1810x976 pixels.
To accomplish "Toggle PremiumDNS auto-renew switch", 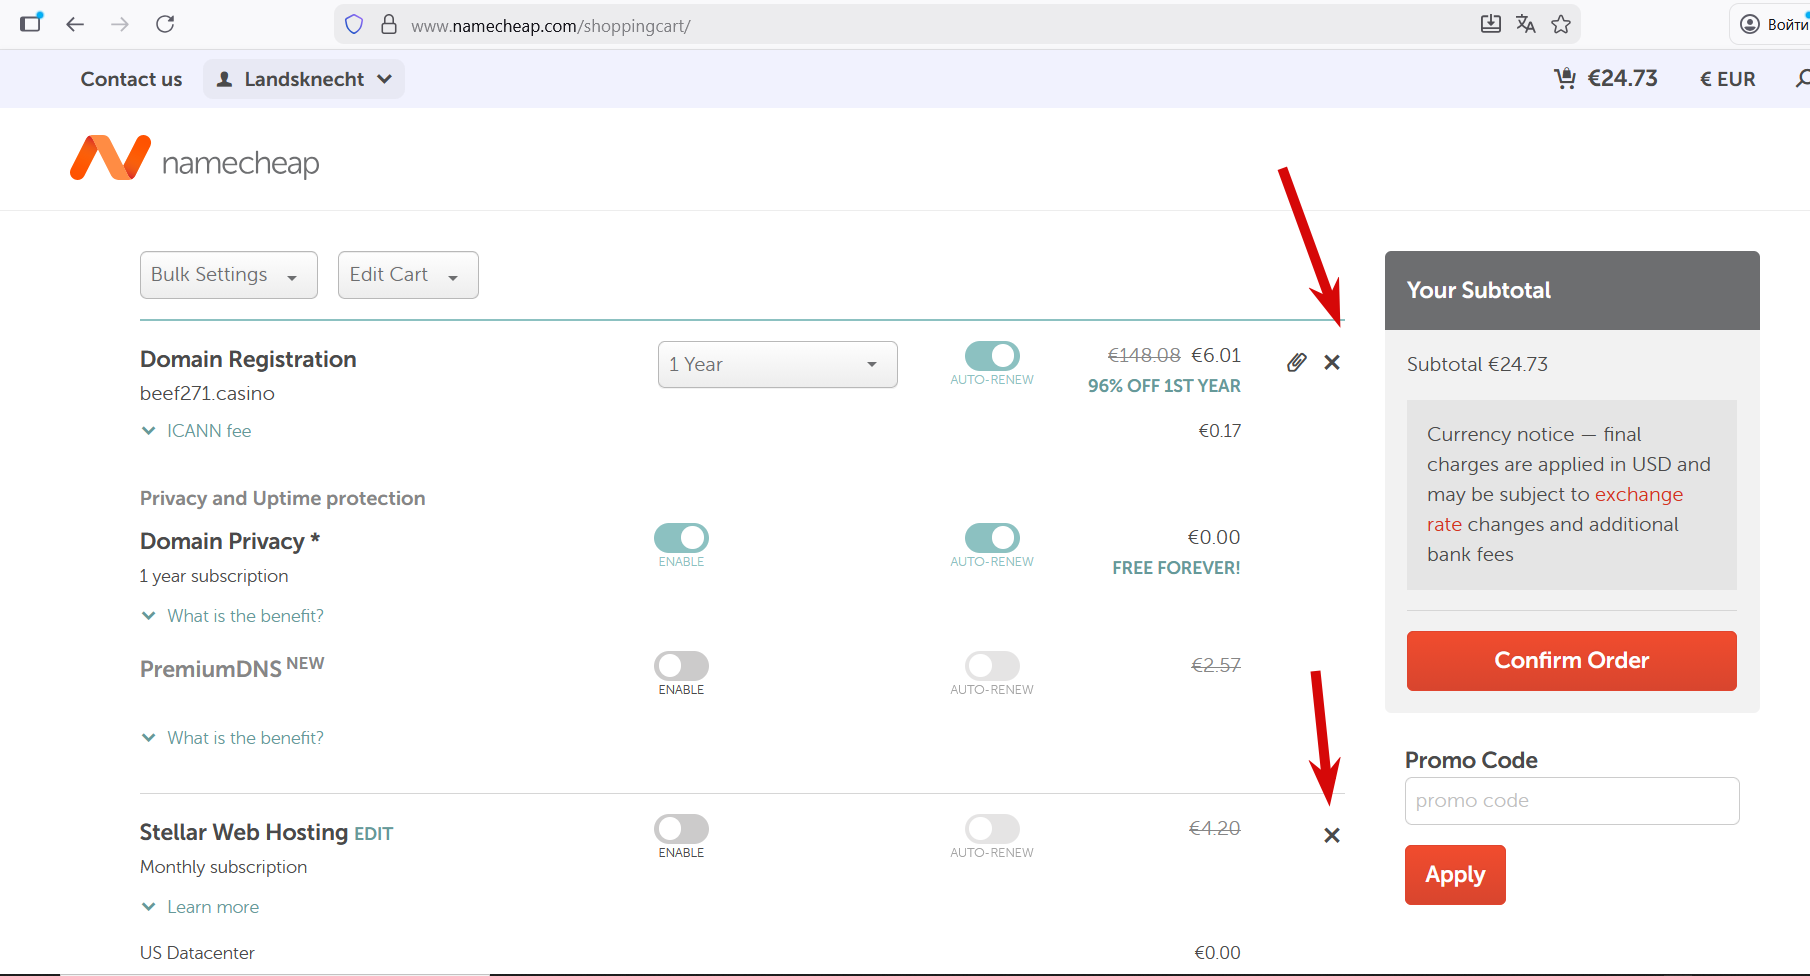I will click(992, 666).
